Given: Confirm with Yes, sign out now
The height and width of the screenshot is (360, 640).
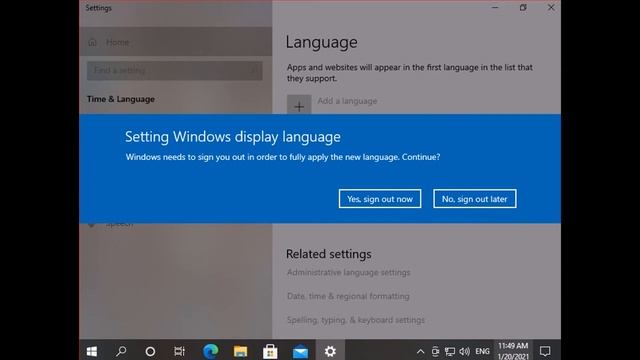Looking at the screenshot, I should tap(380, 199).
